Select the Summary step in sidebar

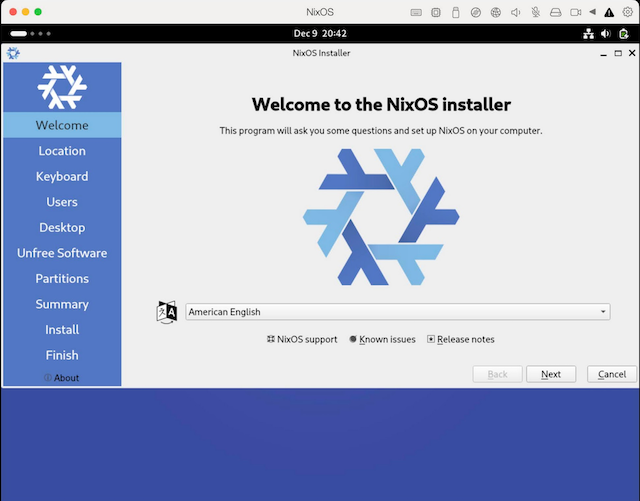click(62, 304)
